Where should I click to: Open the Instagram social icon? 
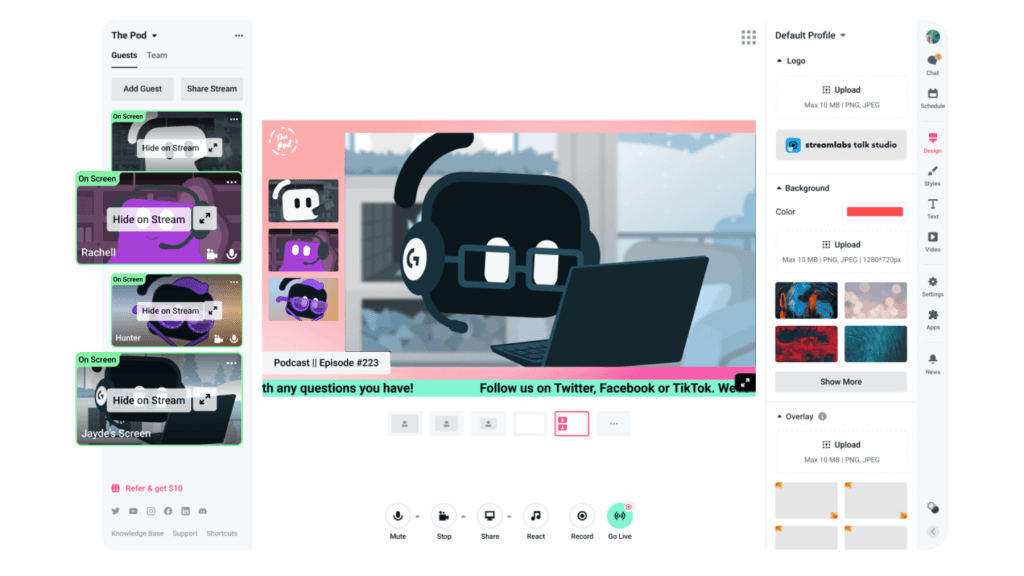[151, 511]
